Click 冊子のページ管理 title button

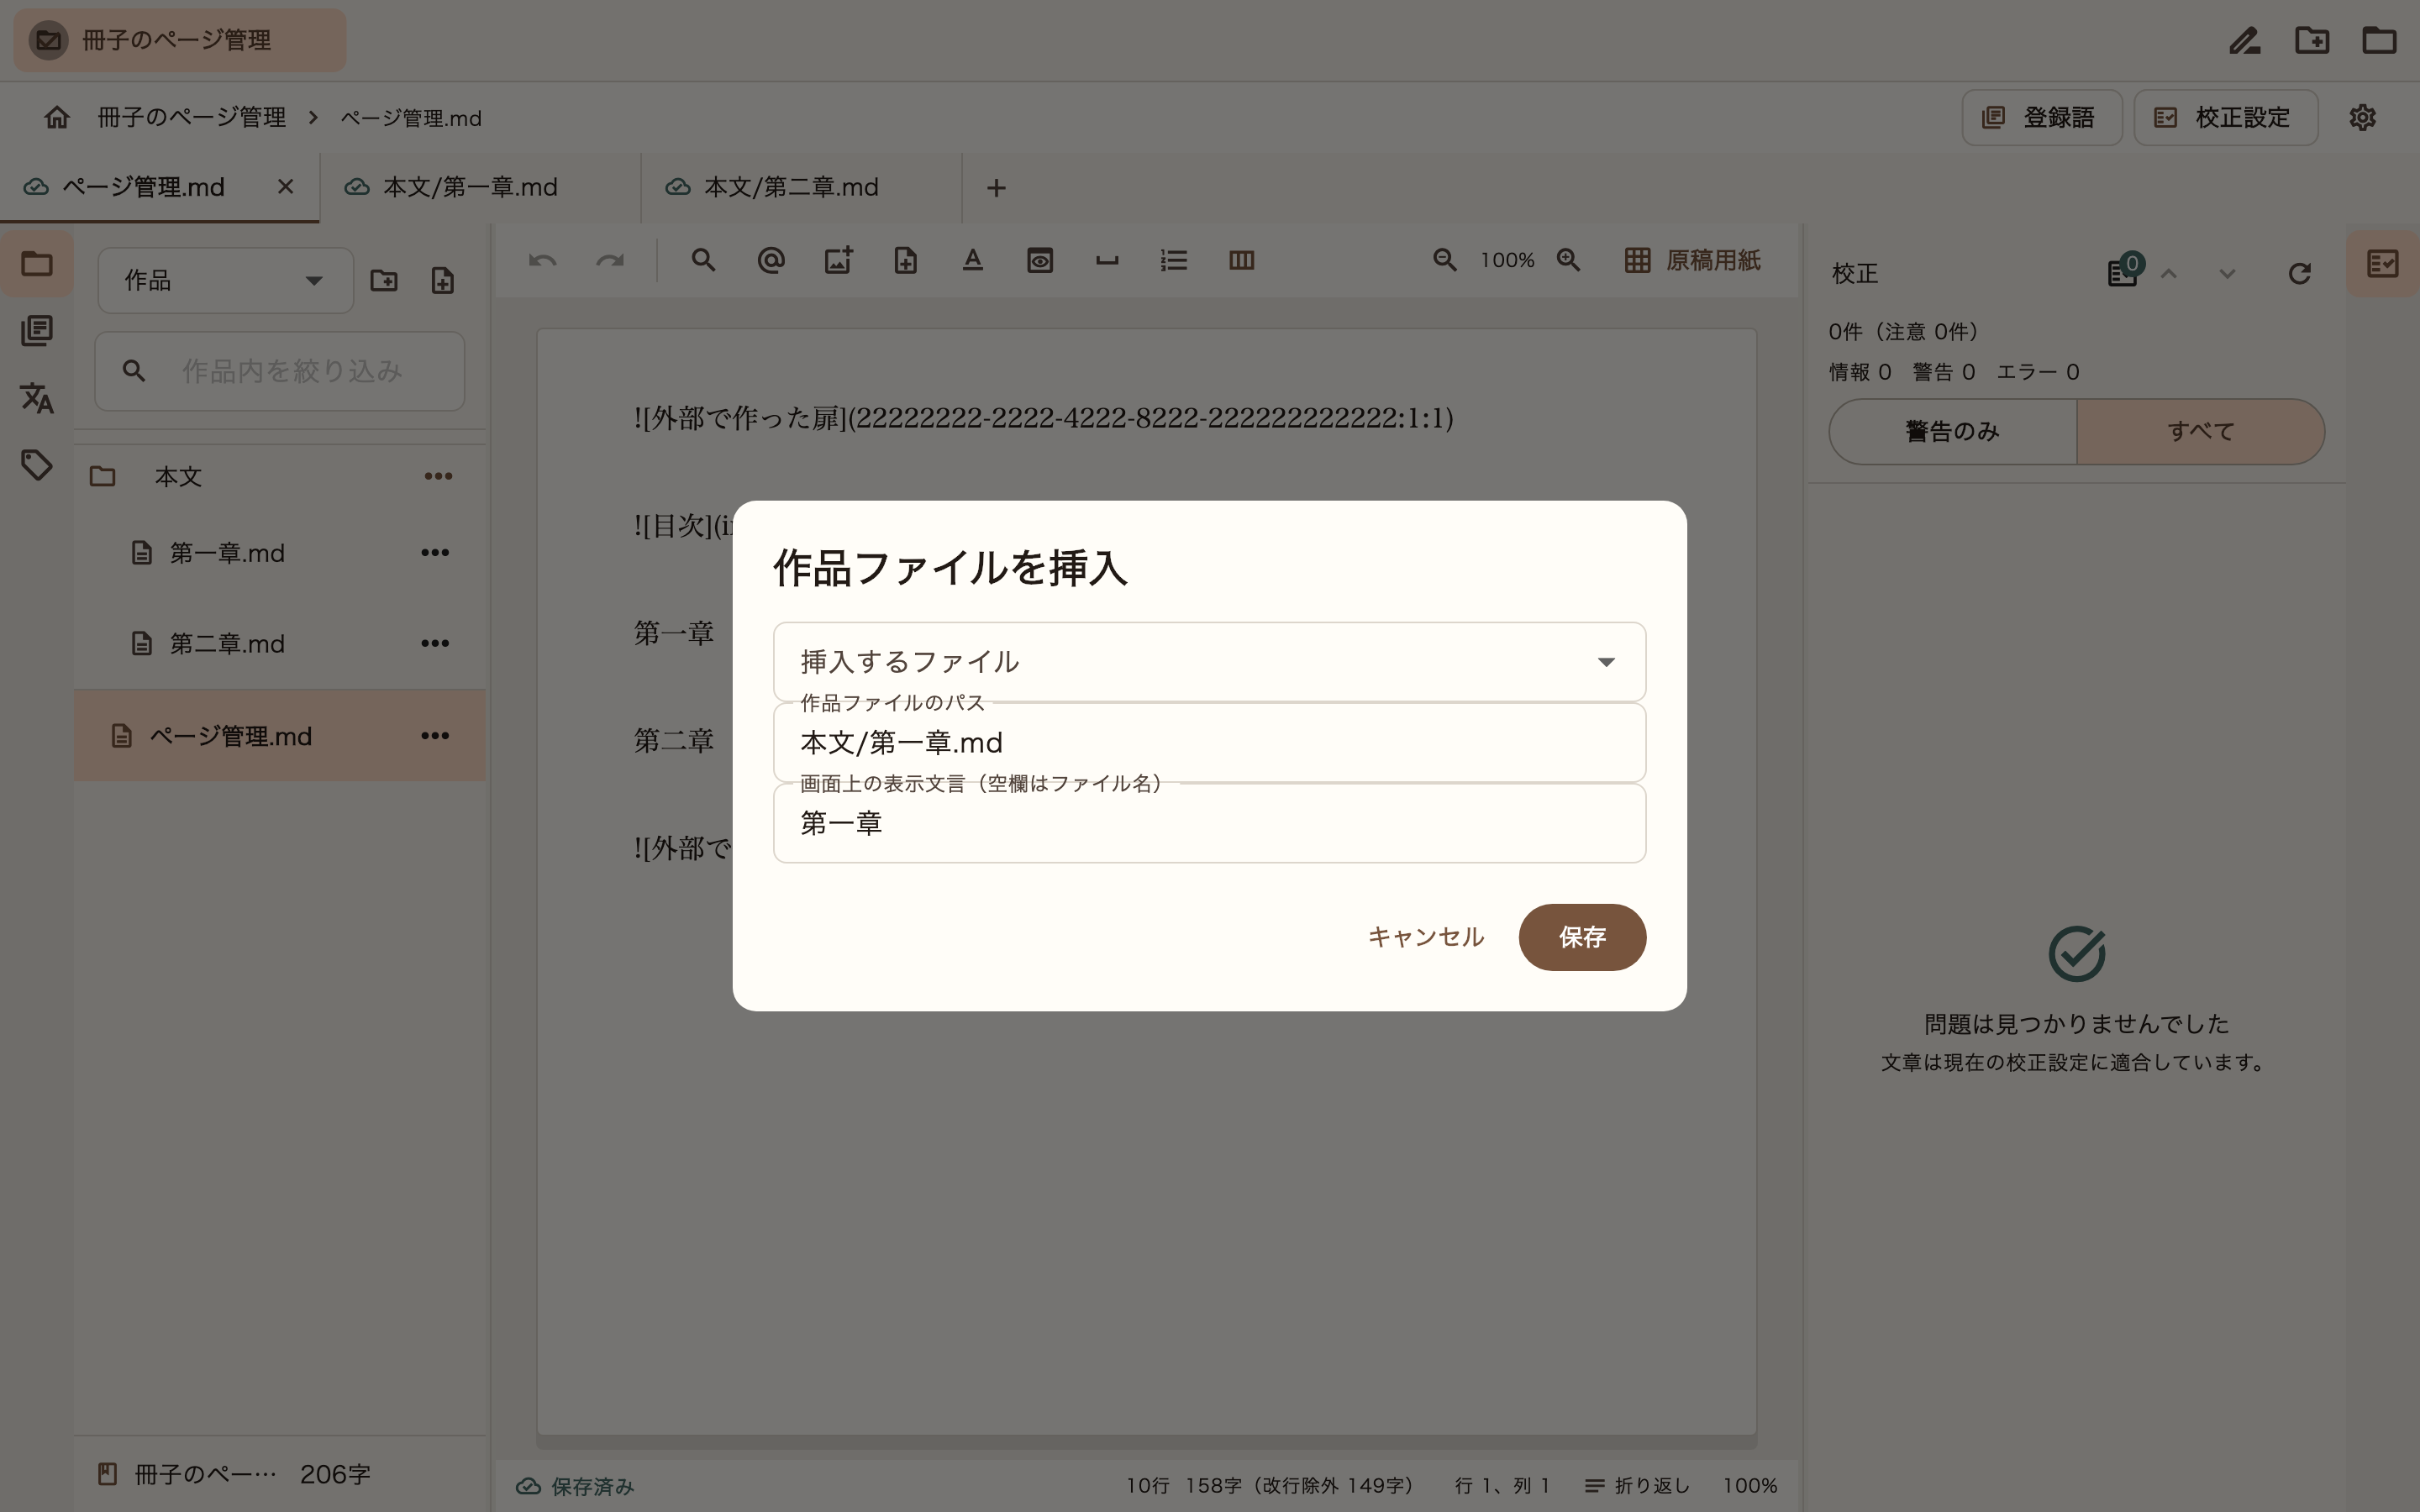pyautogui.click(x=180, y=41)
